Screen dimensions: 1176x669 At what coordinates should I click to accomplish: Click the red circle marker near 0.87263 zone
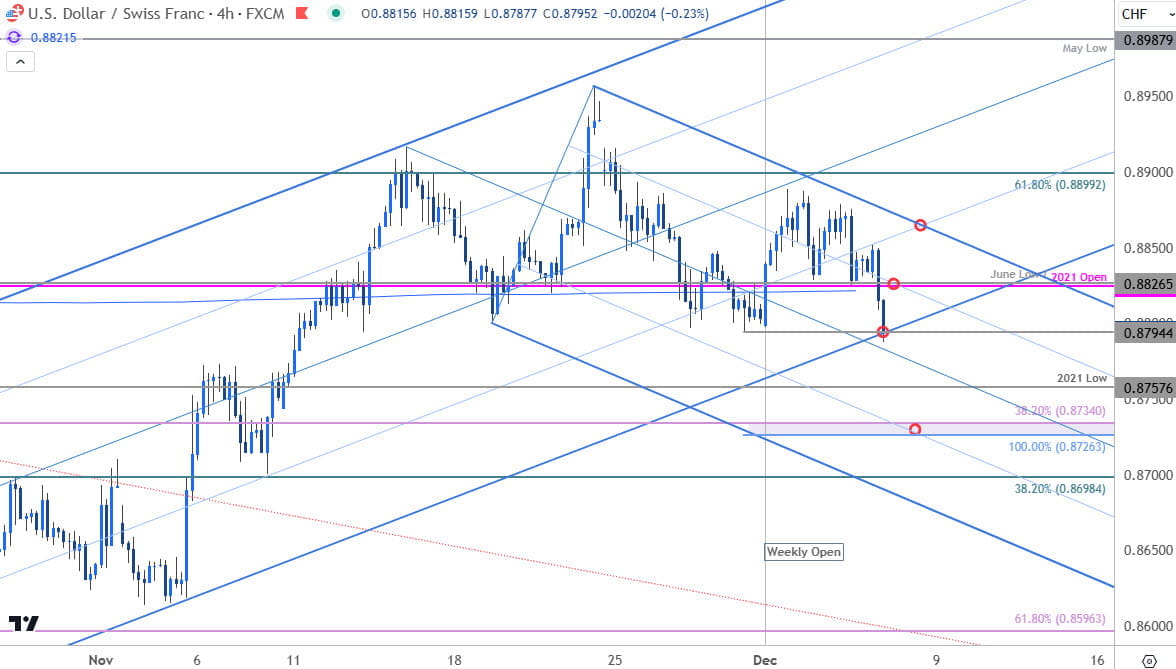[915, 430]
